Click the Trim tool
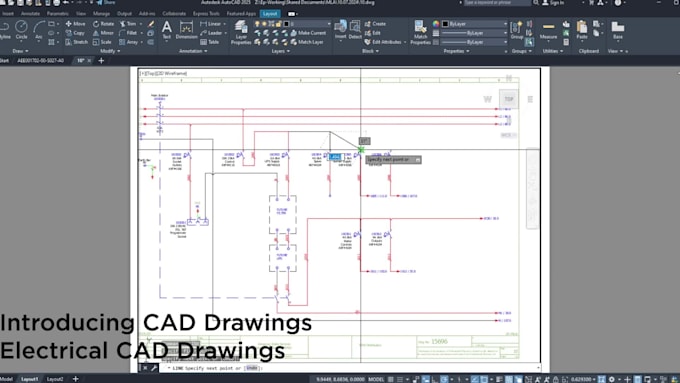Viewport: 680px width, 383px height. click(x=128, y=24)
